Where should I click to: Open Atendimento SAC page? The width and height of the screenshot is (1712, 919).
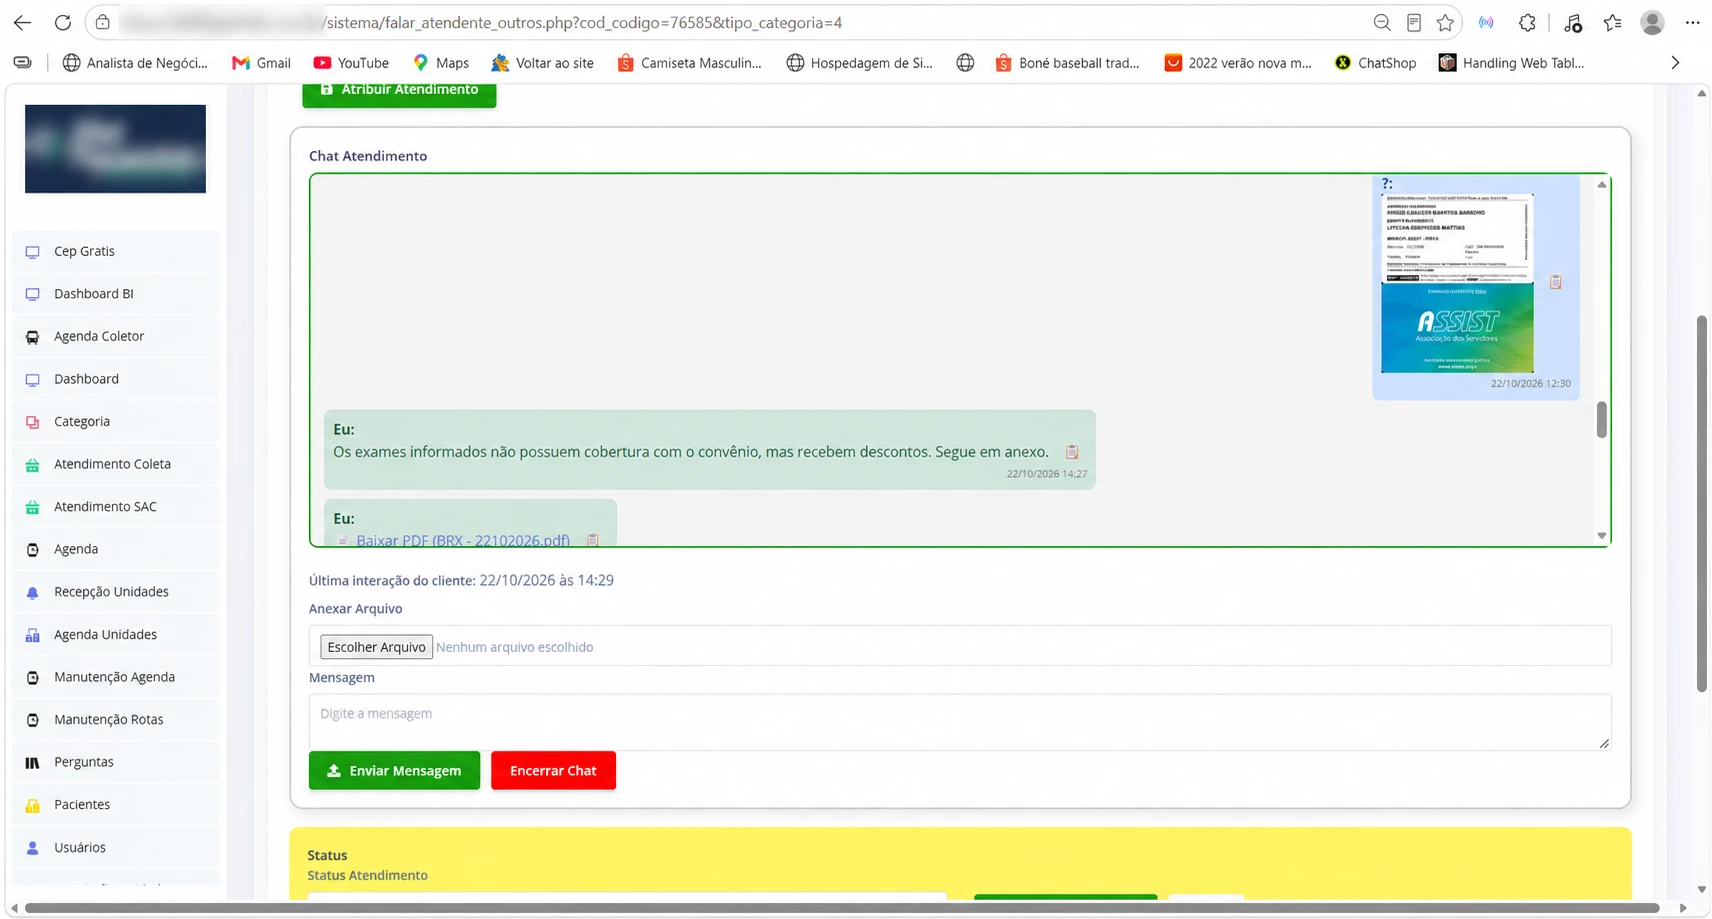[x=116, y=507]
